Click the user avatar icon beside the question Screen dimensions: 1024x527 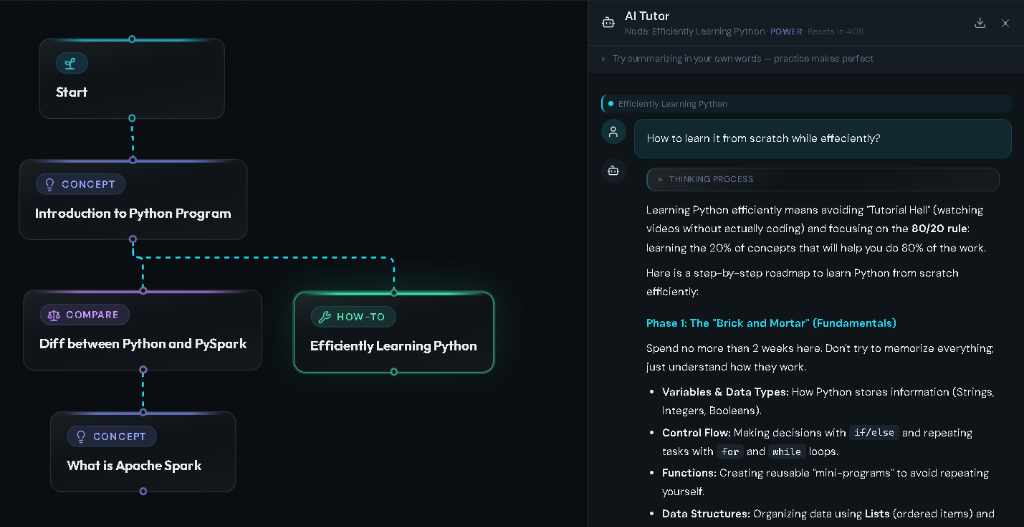point(613,131)
